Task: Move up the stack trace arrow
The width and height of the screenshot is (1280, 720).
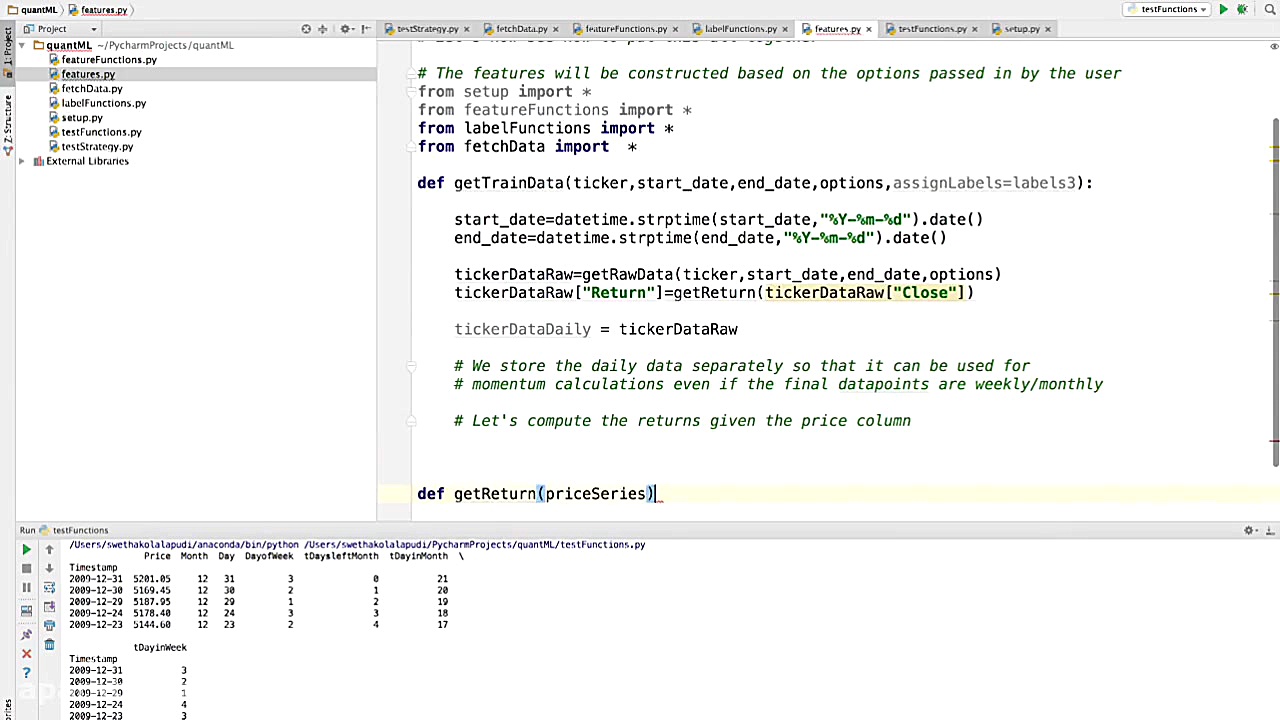Action: [49, 550]
